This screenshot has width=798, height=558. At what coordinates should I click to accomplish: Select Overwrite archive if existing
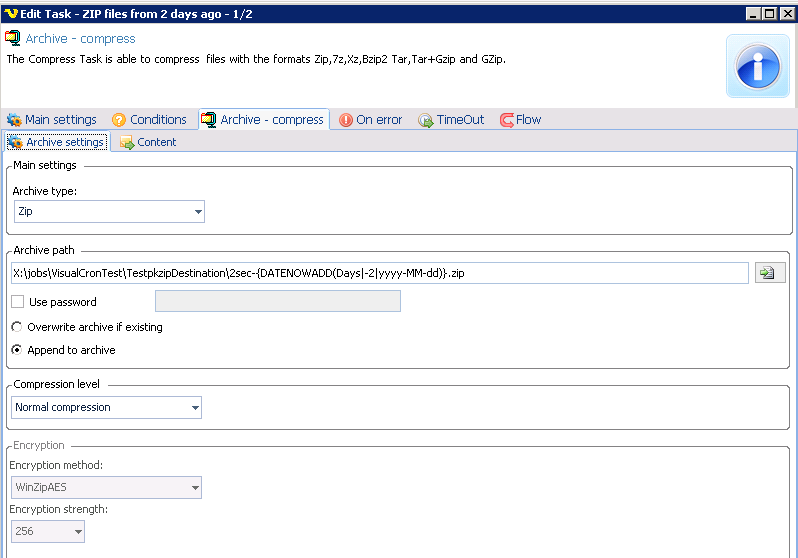coord(17,327)
